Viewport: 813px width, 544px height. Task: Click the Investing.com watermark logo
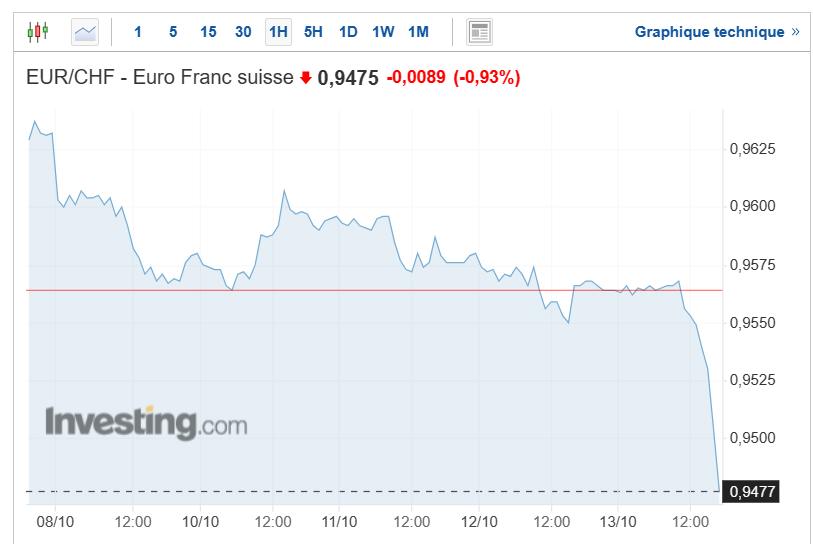pos(146,423)
